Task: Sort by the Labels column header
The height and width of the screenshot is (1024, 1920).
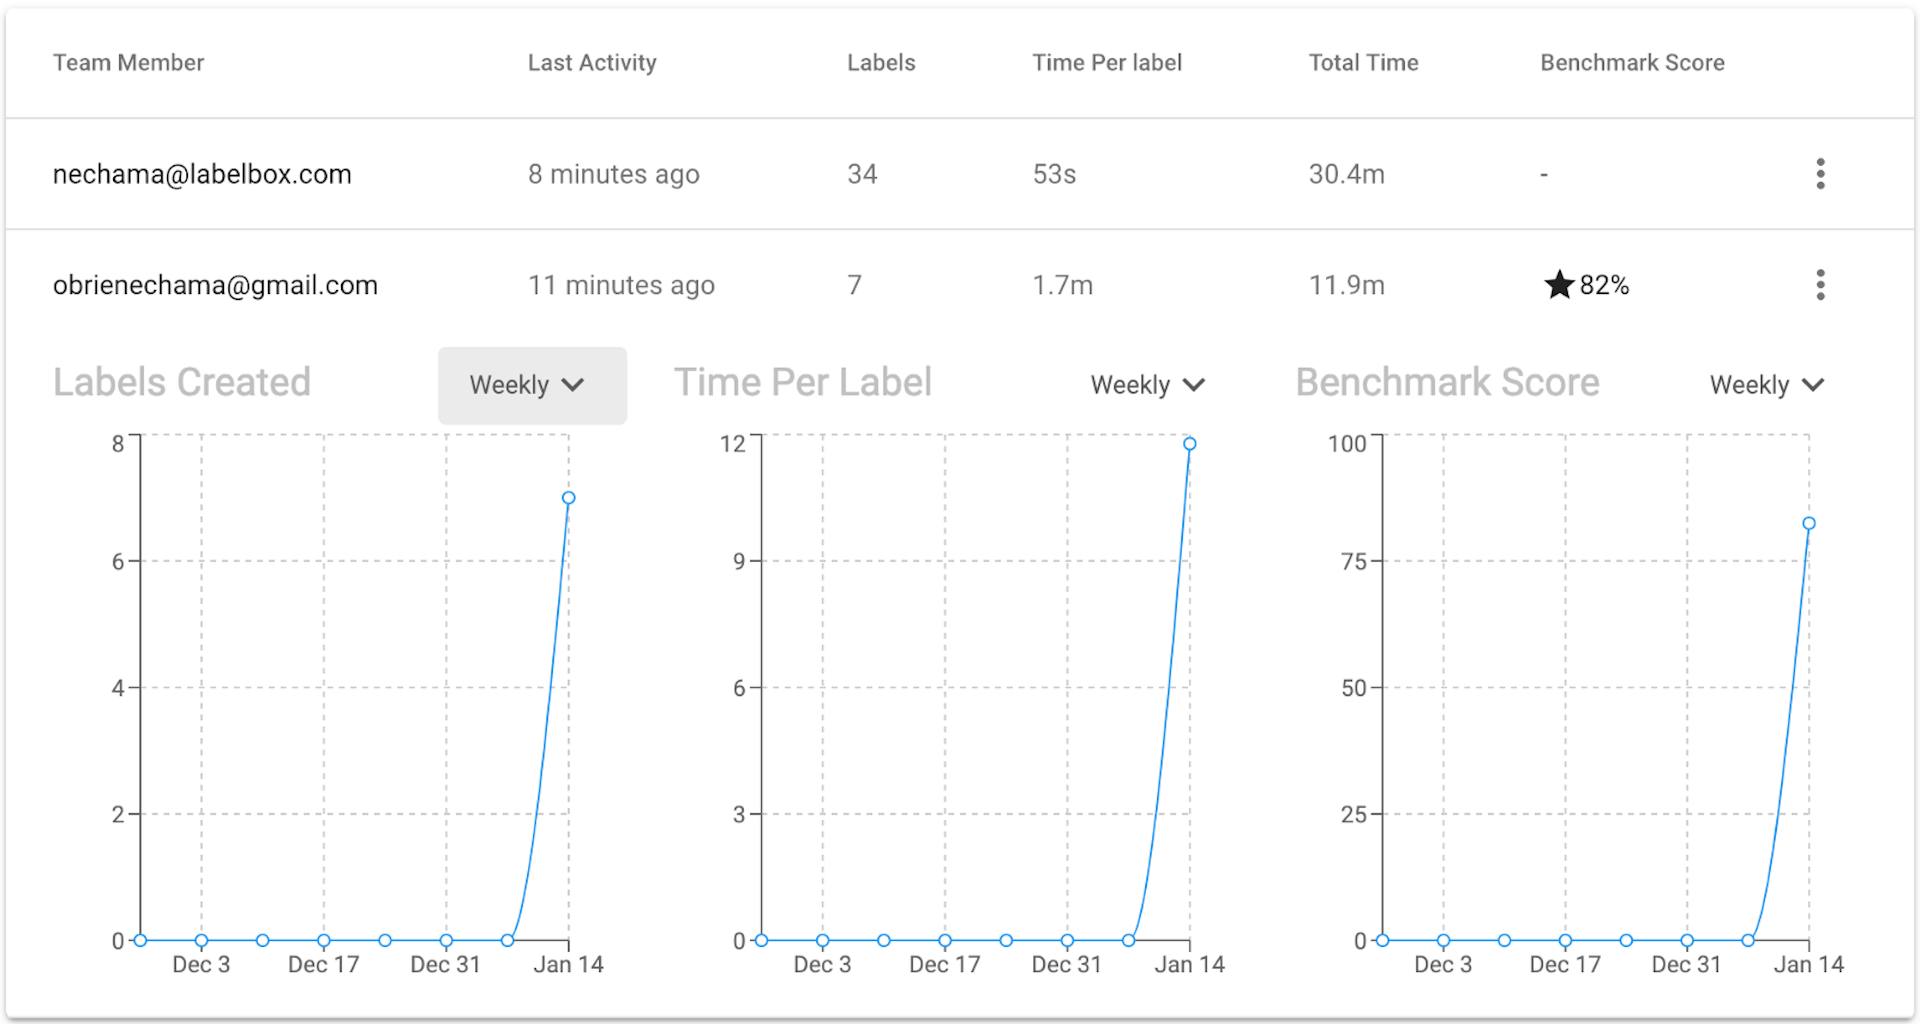Action: point(881,62)
